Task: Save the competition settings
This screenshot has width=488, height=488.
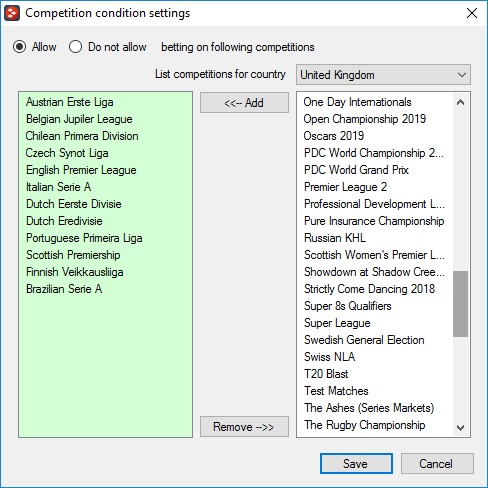Action: [356, 463]
